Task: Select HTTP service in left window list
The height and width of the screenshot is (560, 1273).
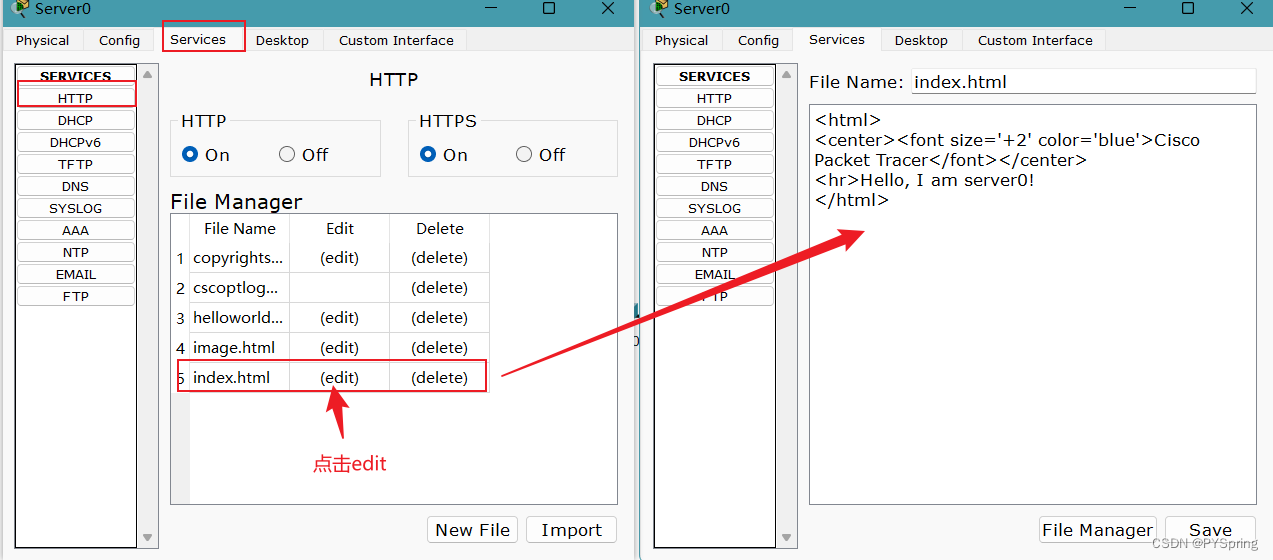Action: click(x=75, y=98)
